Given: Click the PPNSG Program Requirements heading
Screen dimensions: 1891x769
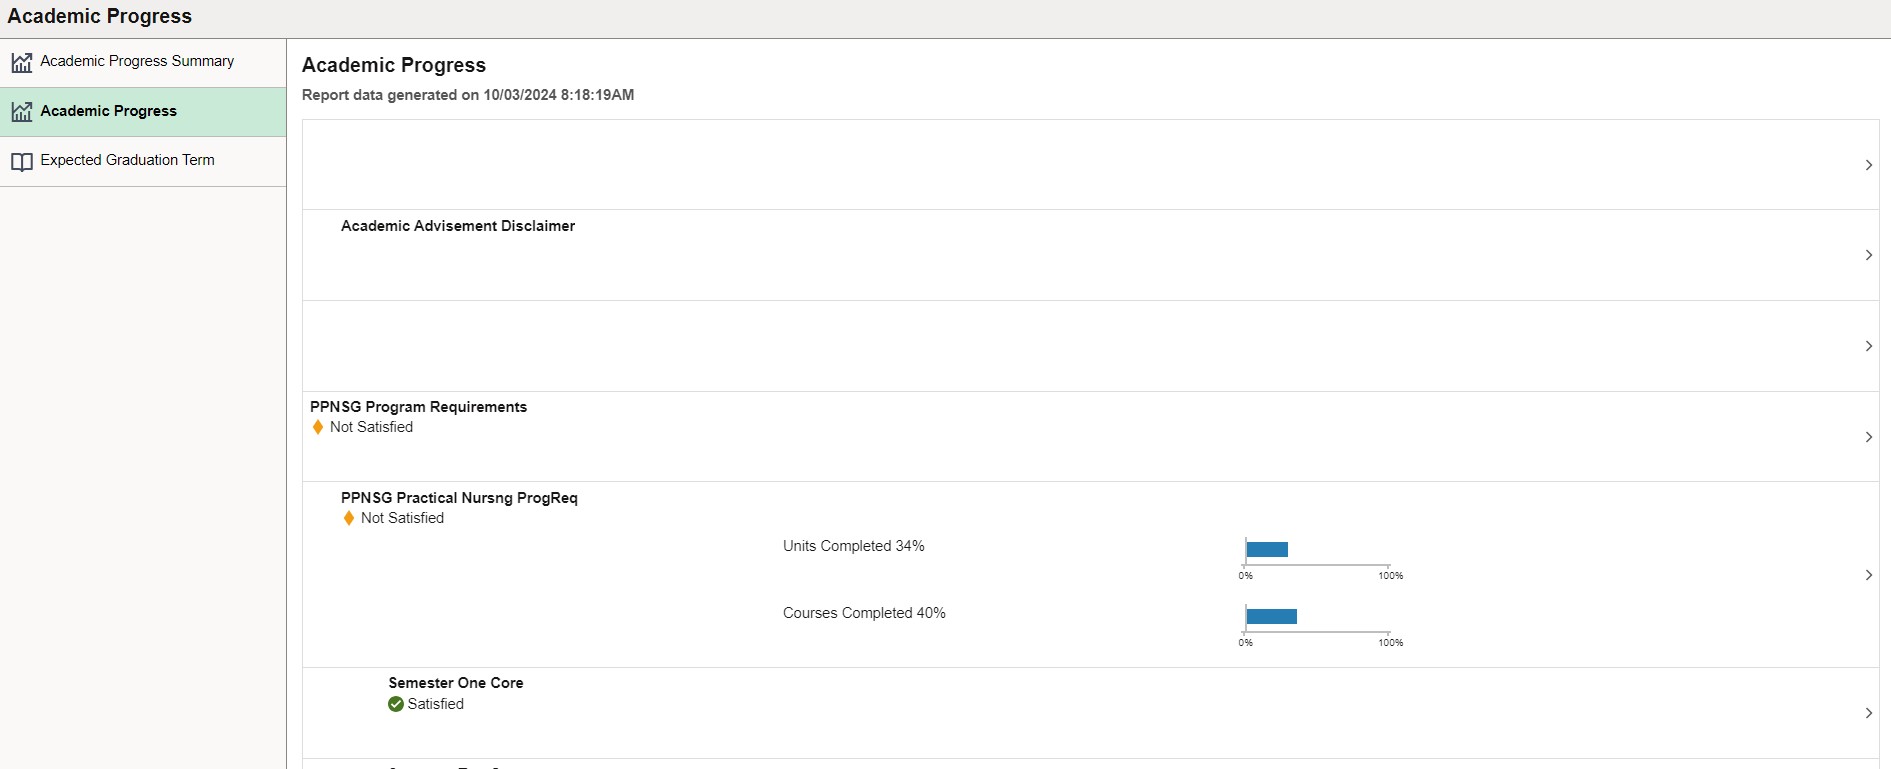Looking at the screenshot, I should pyautogui.click(x=418, y=407).
